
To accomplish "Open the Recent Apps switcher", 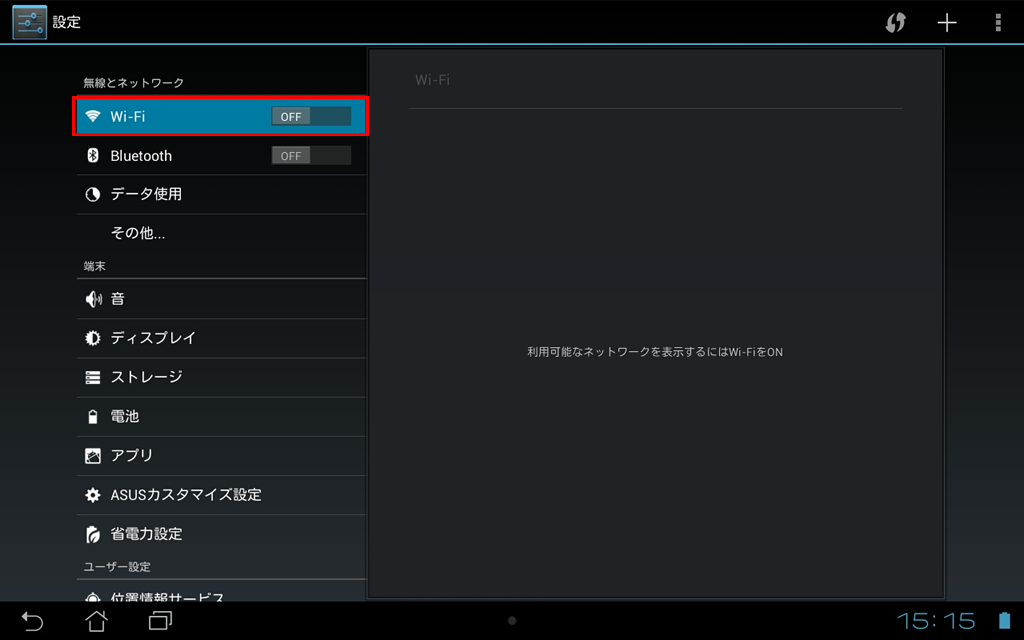I will [x=160, y=621].
